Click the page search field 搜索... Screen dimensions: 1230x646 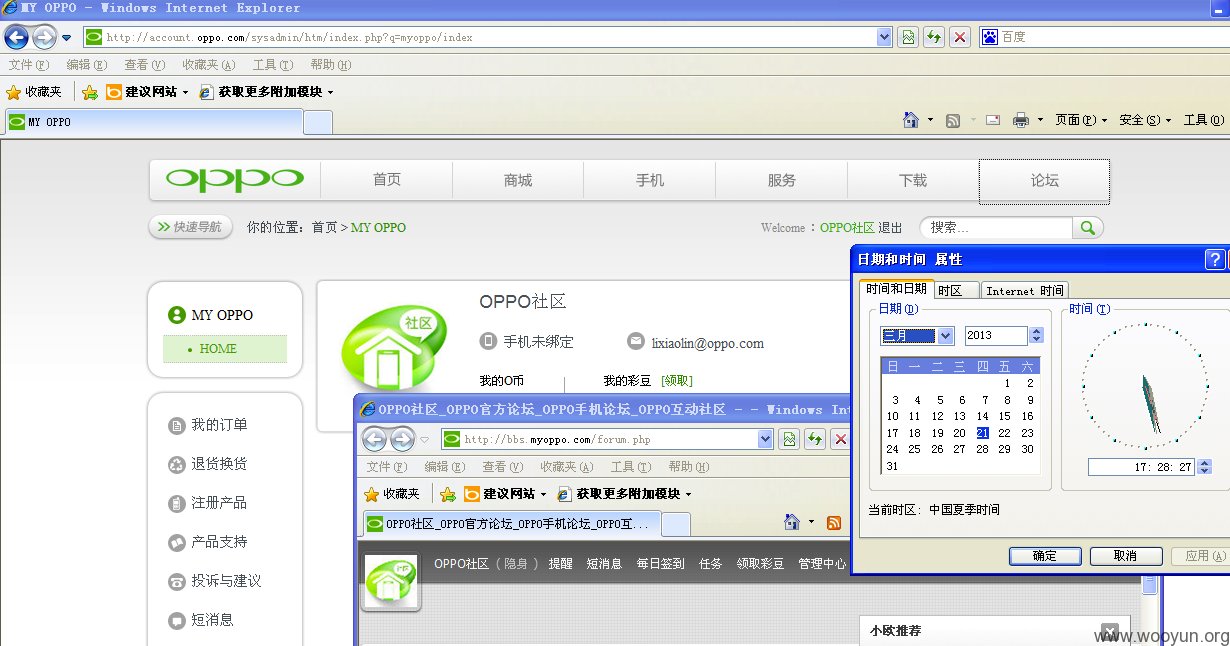(x=996, y=227)
